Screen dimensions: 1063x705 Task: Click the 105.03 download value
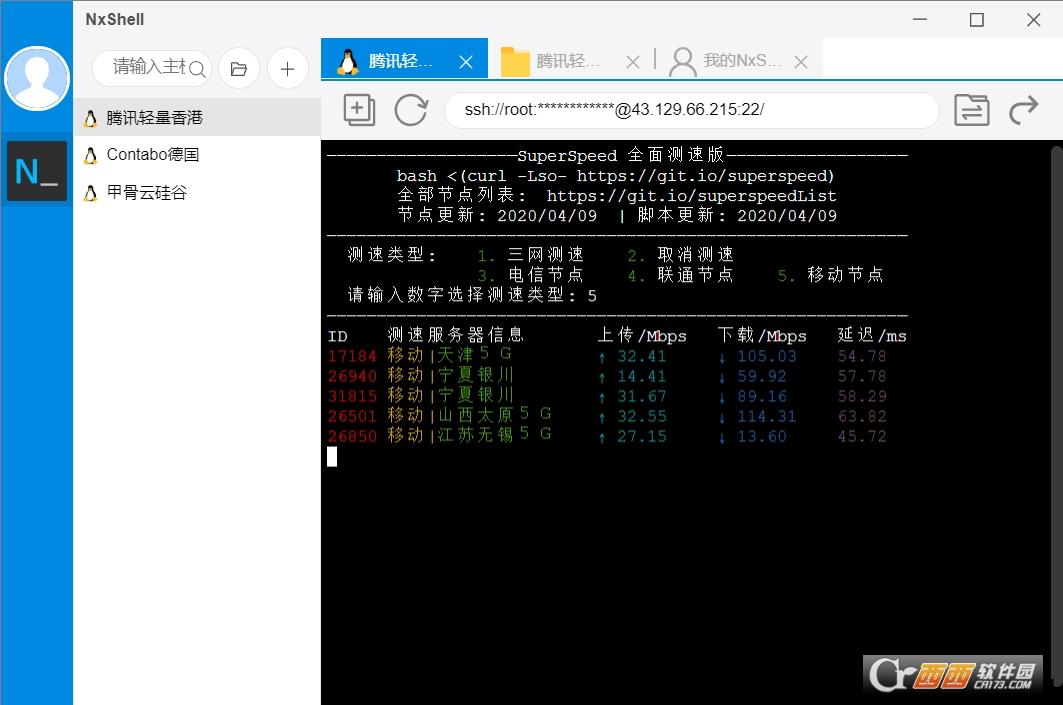click(767, 356)
